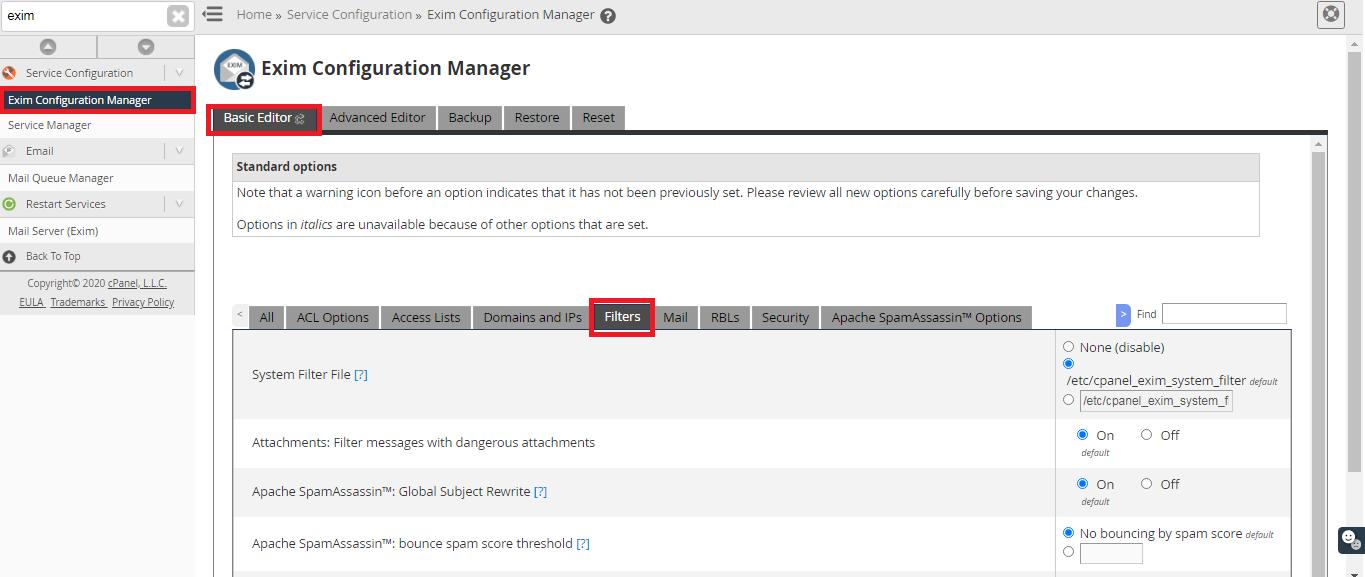
Task: Jump down with the sidebar down arrow
Action: click(x=146, y=47)
